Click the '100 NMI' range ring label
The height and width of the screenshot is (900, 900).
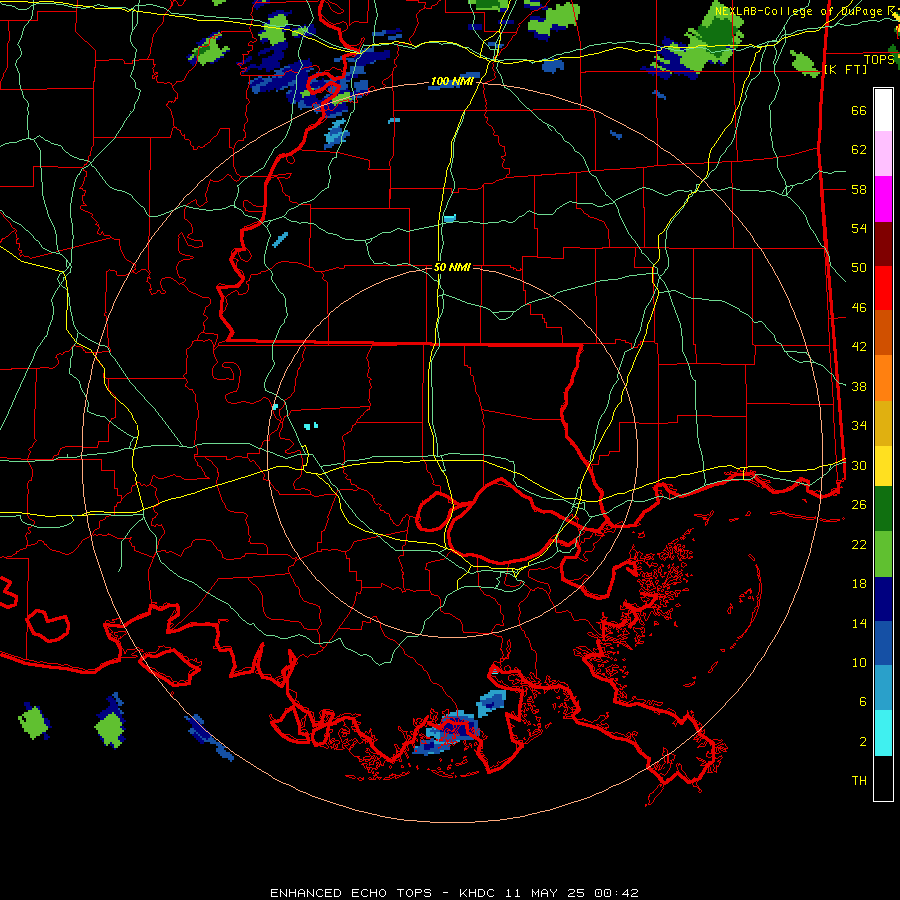click(x=452, y=82)
